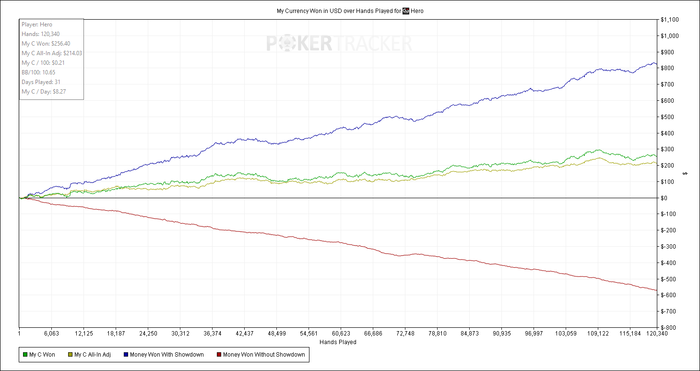Screen dimensions: 700x371
Task: Click the x-axis tick label '12,125'
Action: click(x=83, y=333)
